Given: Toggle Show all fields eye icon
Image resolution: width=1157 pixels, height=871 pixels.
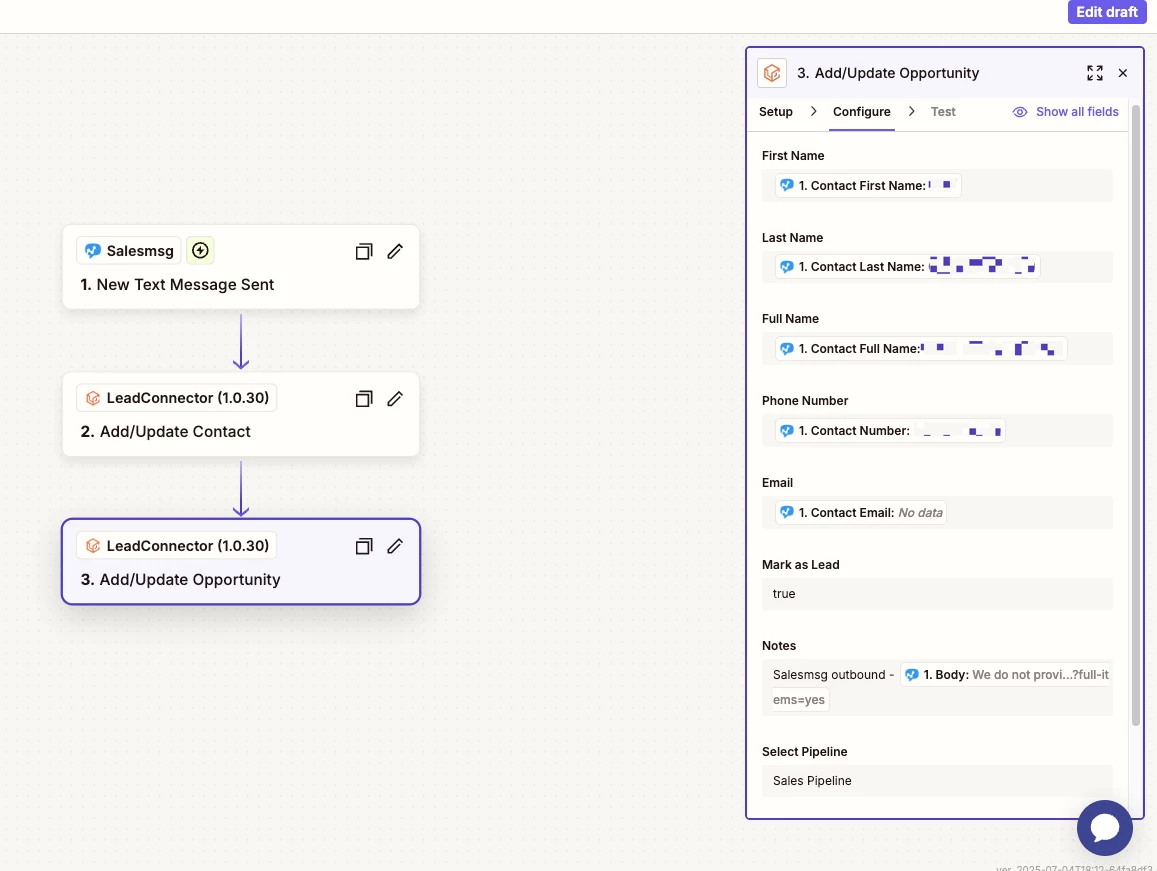Looking at the screenshot, I should 1019,112.
